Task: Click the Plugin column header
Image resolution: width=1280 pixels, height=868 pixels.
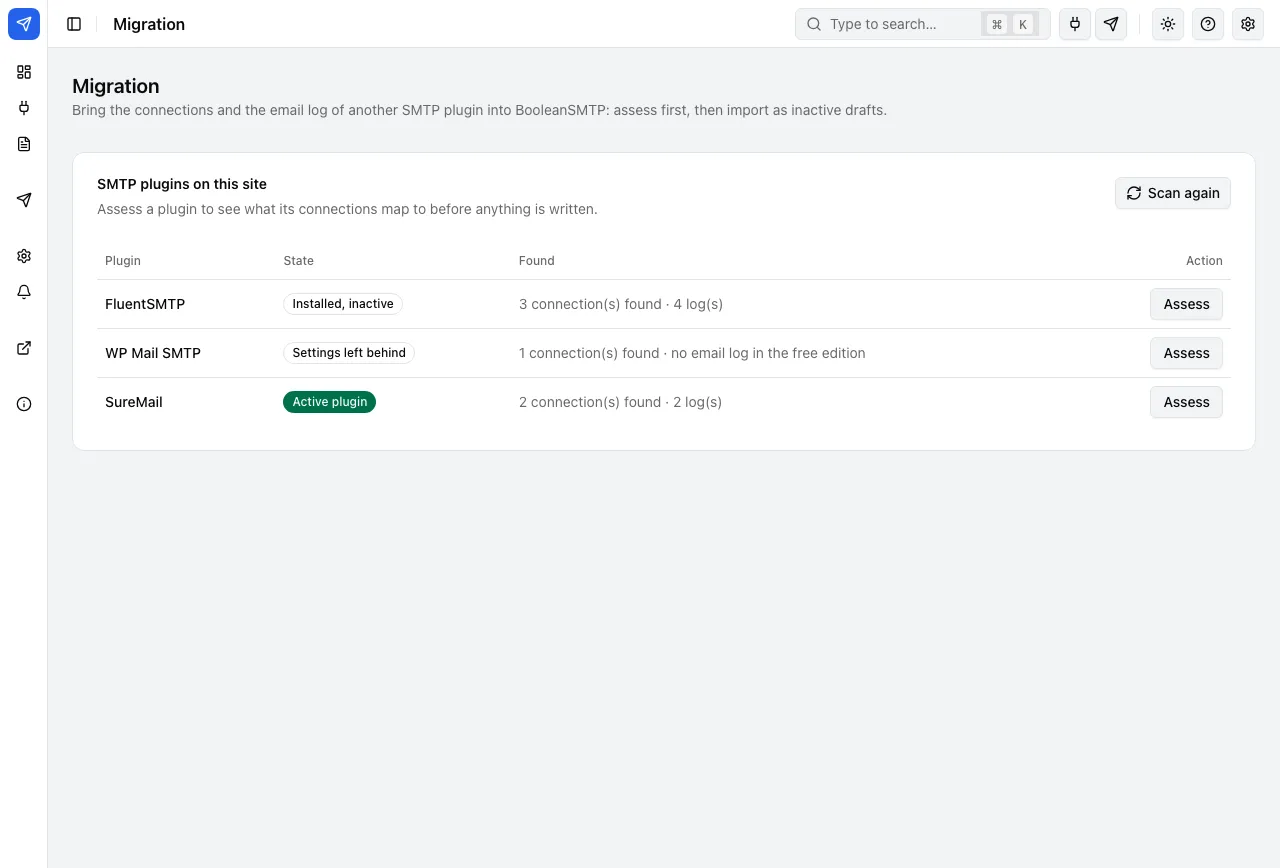Action: (x=123, y=261)
